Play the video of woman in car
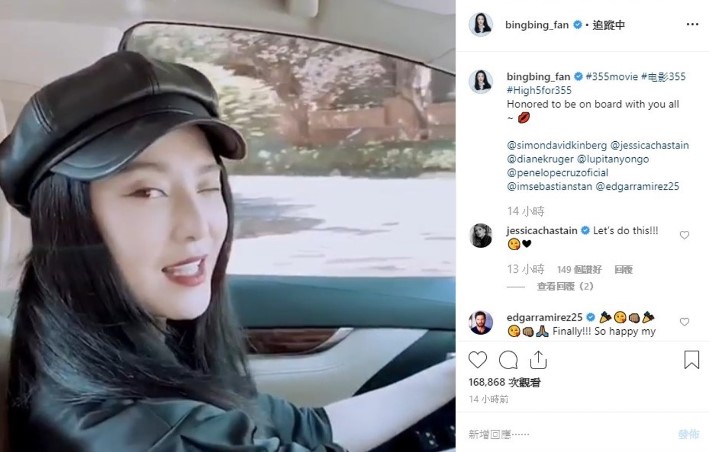This screenshot has height=452, width=718. (x=228, y=226)
